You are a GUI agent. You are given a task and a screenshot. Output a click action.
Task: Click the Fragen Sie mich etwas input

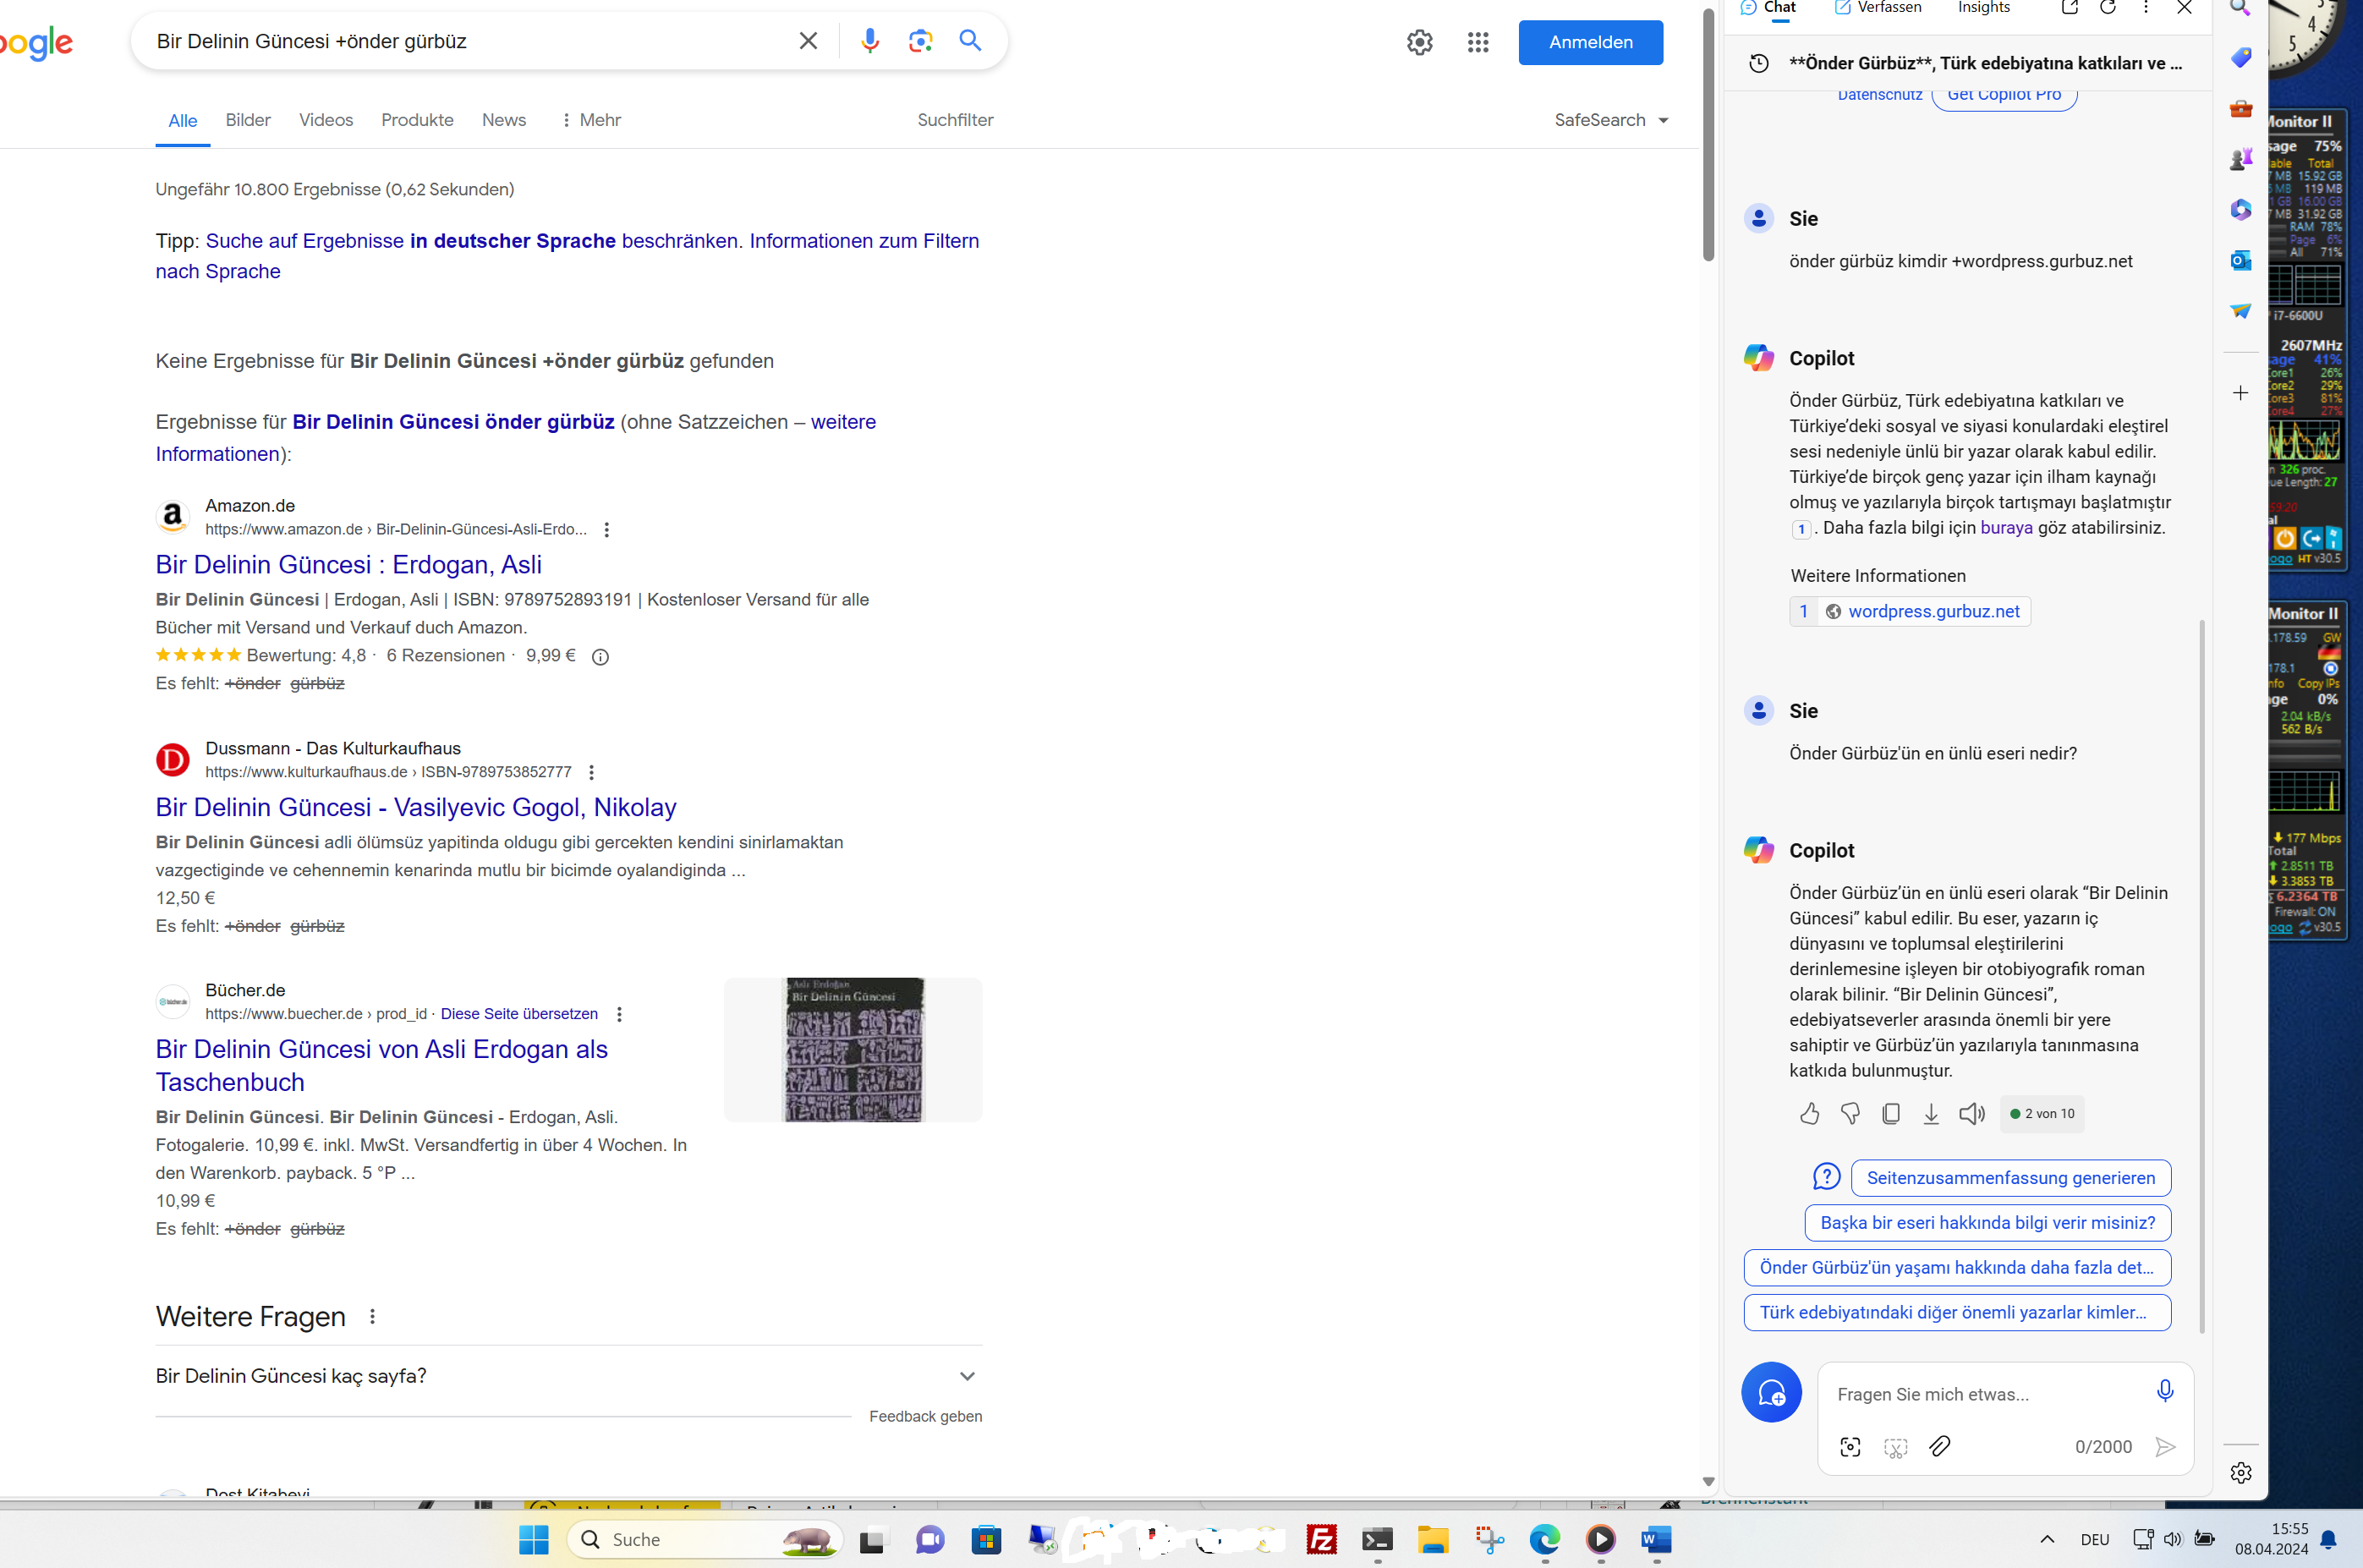click(1985, 1395)
